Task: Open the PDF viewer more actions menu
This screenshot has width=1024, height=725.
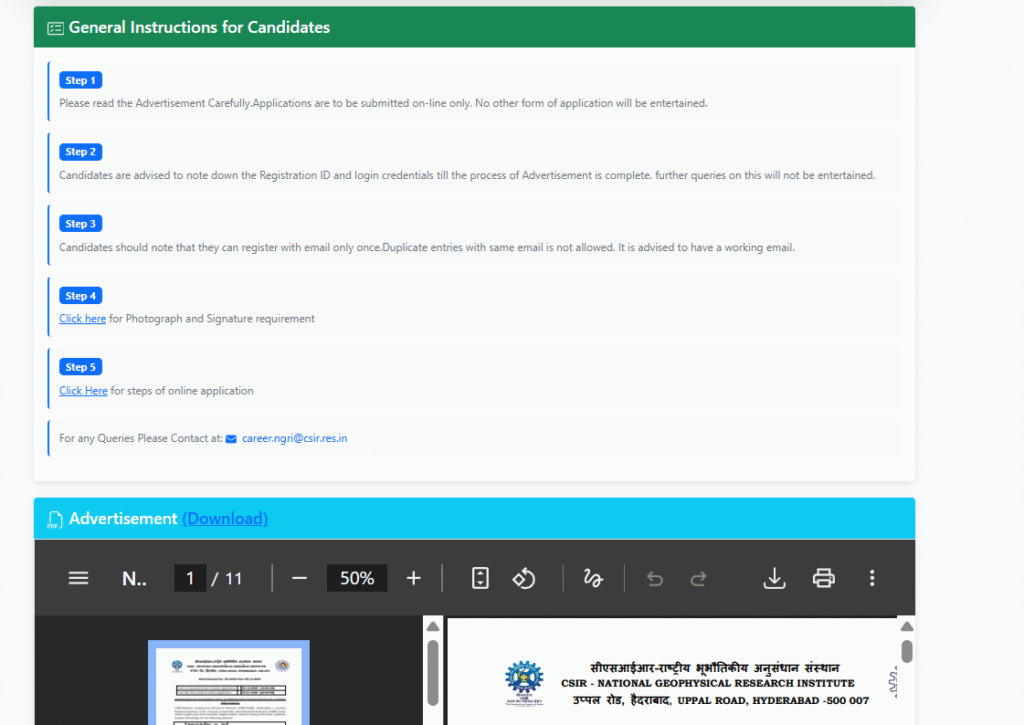Action: [x=872, y=578]
